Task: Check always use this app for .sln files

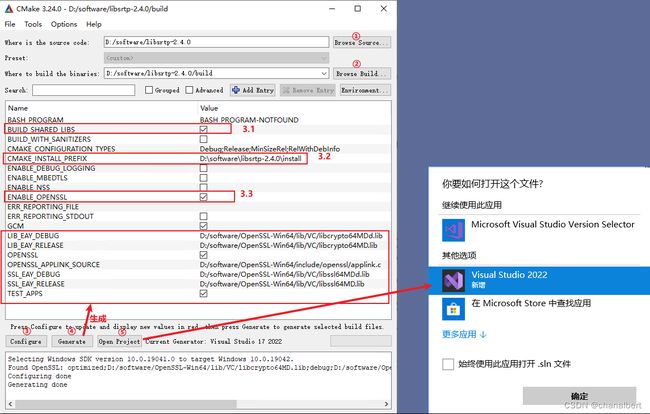Action: point(448,364)
